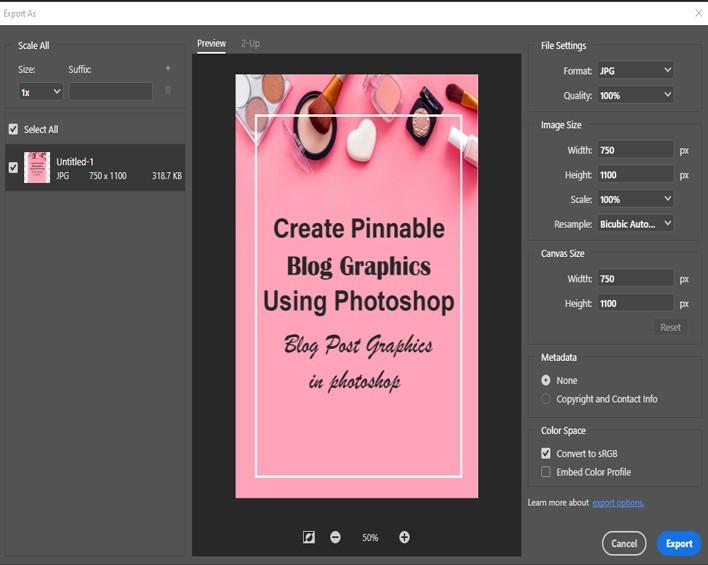Toggle the Select All checkbox

(13, 129)
